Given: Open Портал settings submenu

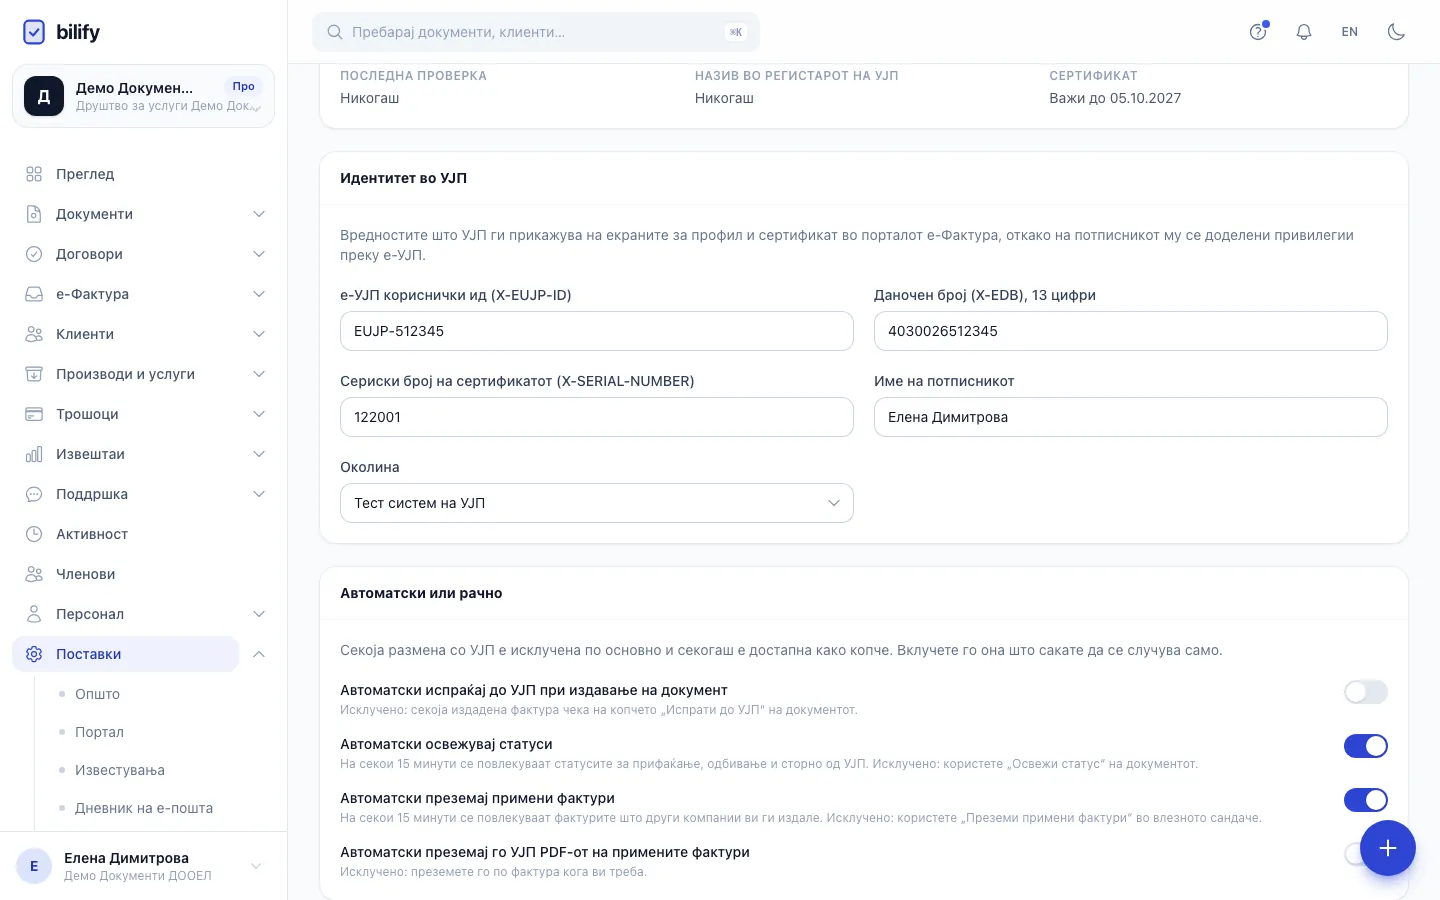Looking at the screenshot, I should coord(99,732).
